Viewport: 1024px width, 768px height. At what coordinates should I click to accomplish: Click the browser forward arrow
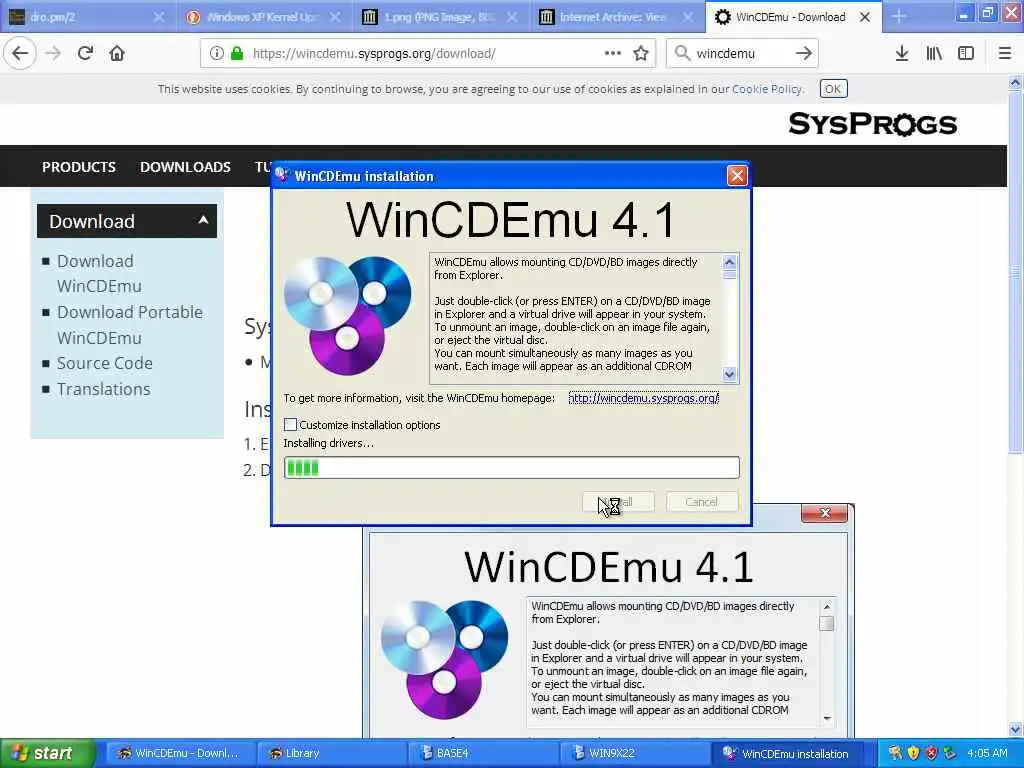tap(54, 54)
